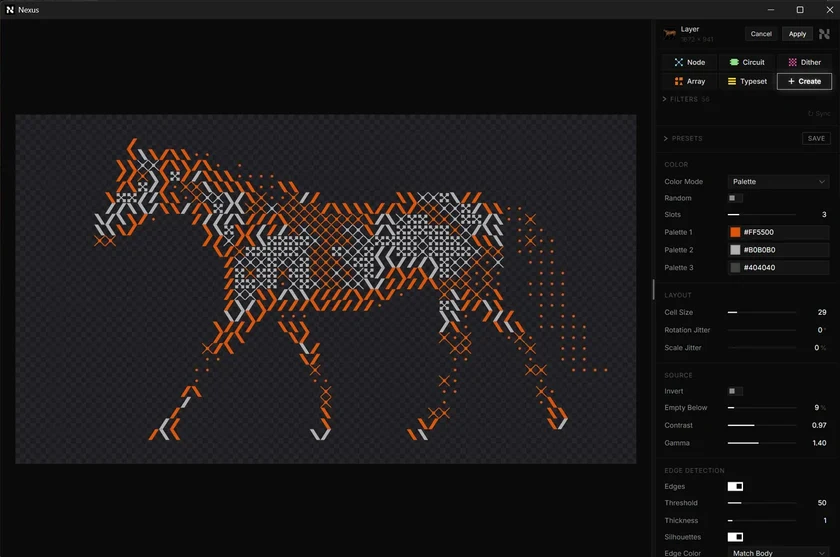Toggle the Random checkbox
This screenshot has width=840, height=557.
coord(735,198)
